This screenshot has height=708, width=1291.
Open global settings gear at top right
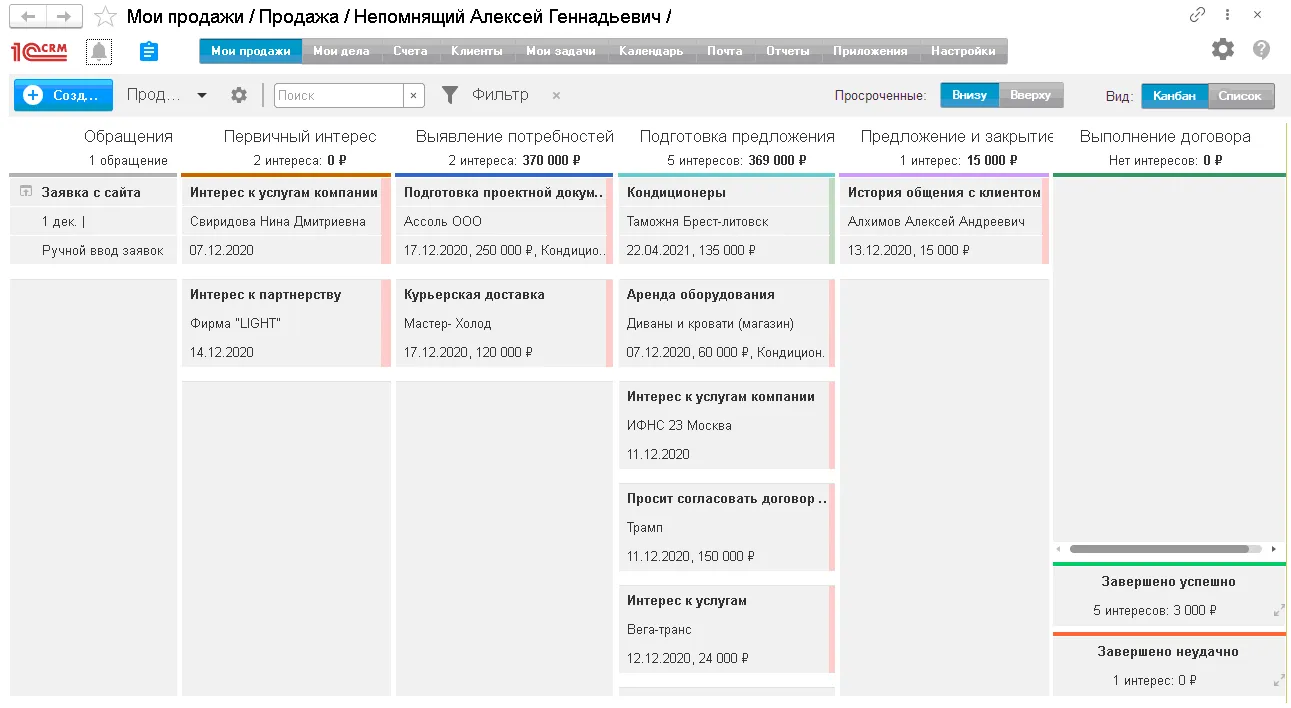pyautogui.click(x=1222, y=50)
